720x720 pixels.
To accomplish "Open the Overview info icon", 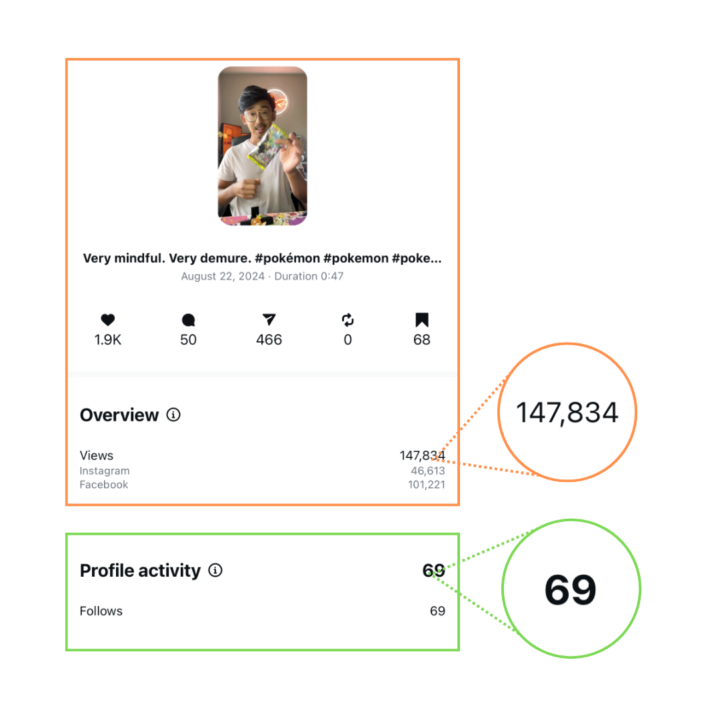I will (x=174, y=415).
